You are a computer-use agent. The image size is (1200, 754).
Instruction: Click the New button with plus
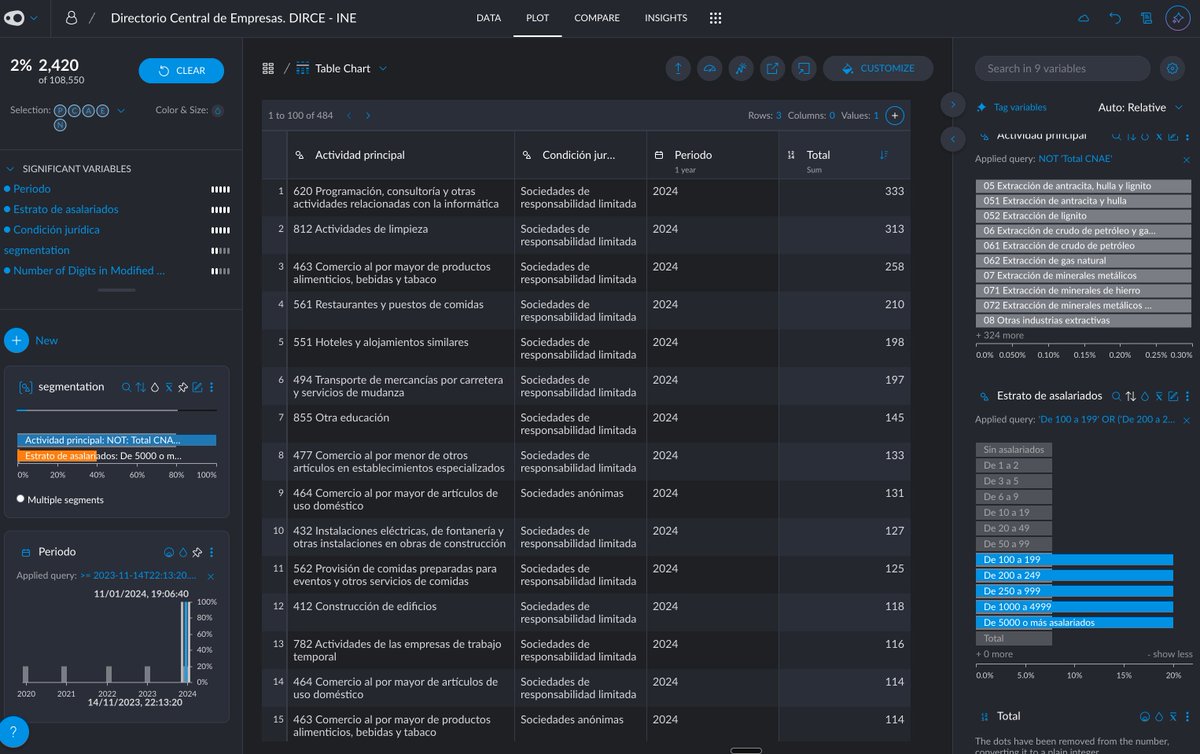coord(31,340)
